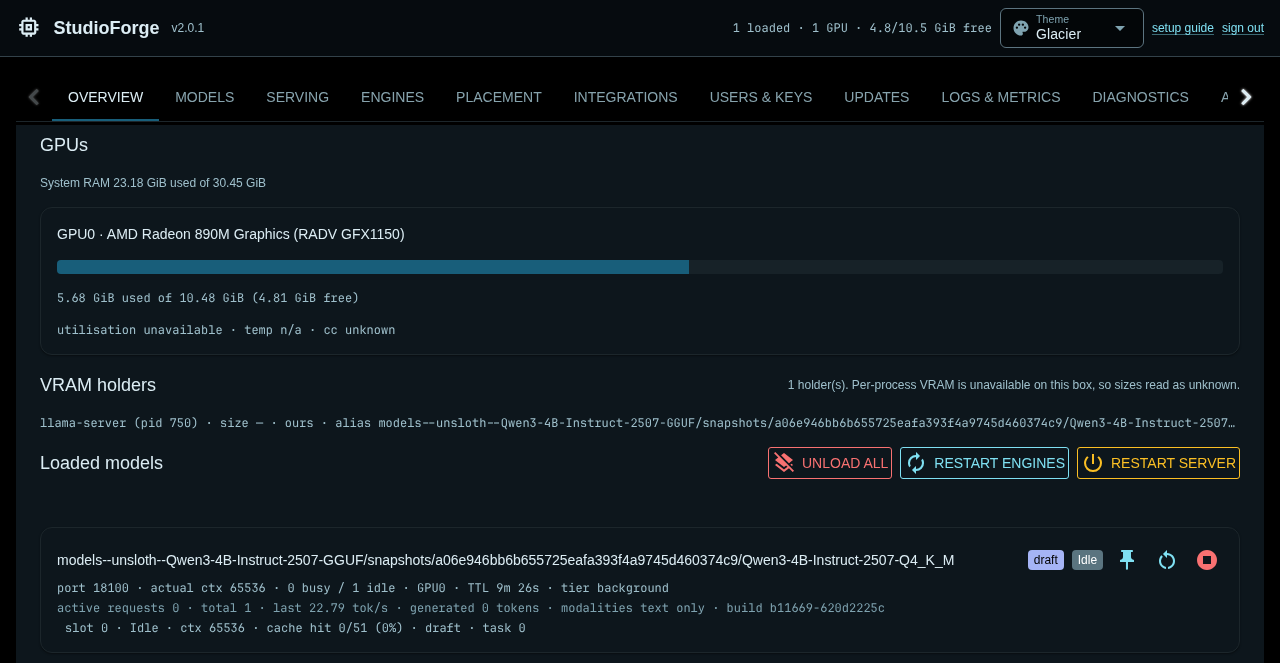The image size is (1280, 663).
Task: Click the draft badge on model row
Action: point(1046,560)
